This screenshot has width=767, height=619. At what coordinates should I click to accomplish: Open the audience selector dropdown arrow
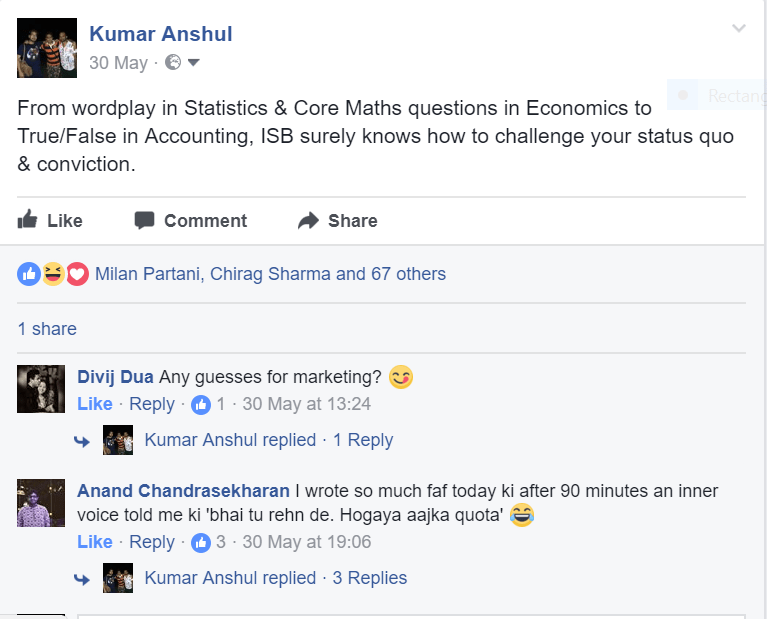(194, 63)
